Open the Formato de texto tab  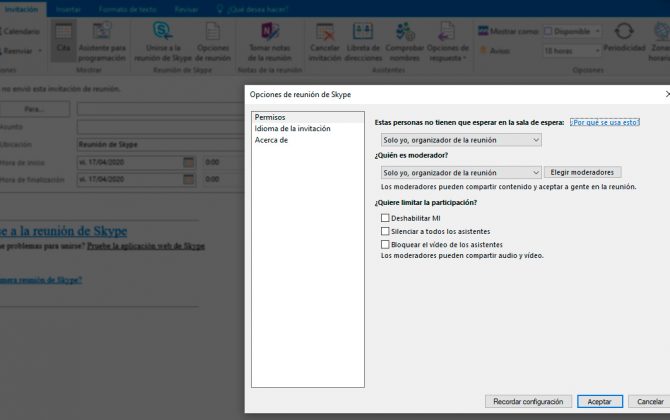pyautogui.click(x=127, y=9)
